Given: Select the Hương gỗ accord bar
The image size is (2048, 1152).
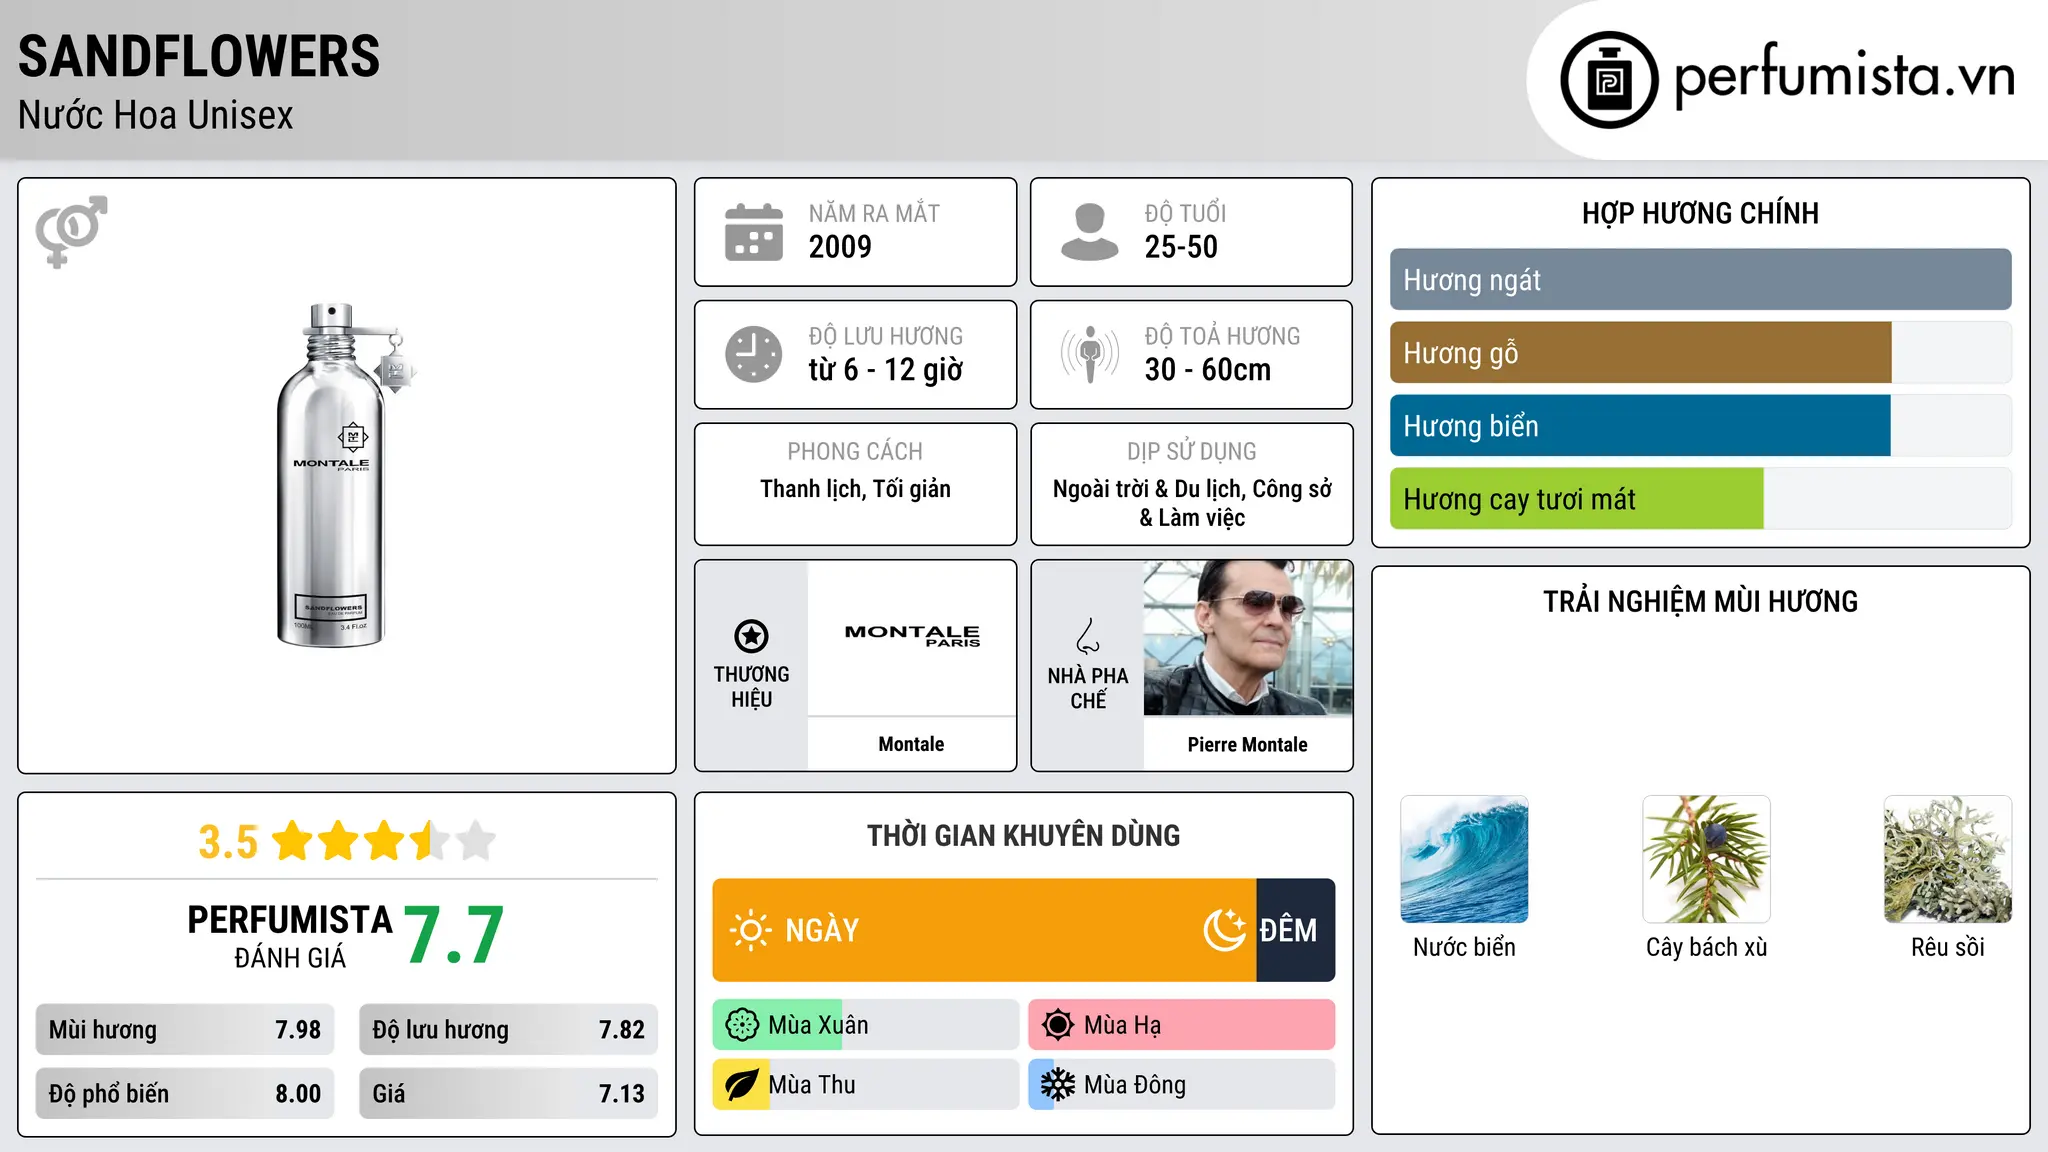Looking at the screenshot, I should pos(1700,353).
